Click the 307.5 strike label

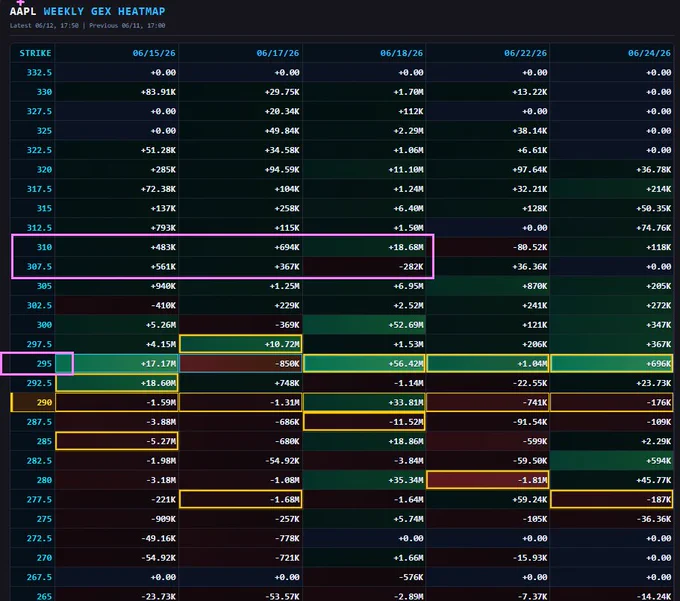(39, 267)
